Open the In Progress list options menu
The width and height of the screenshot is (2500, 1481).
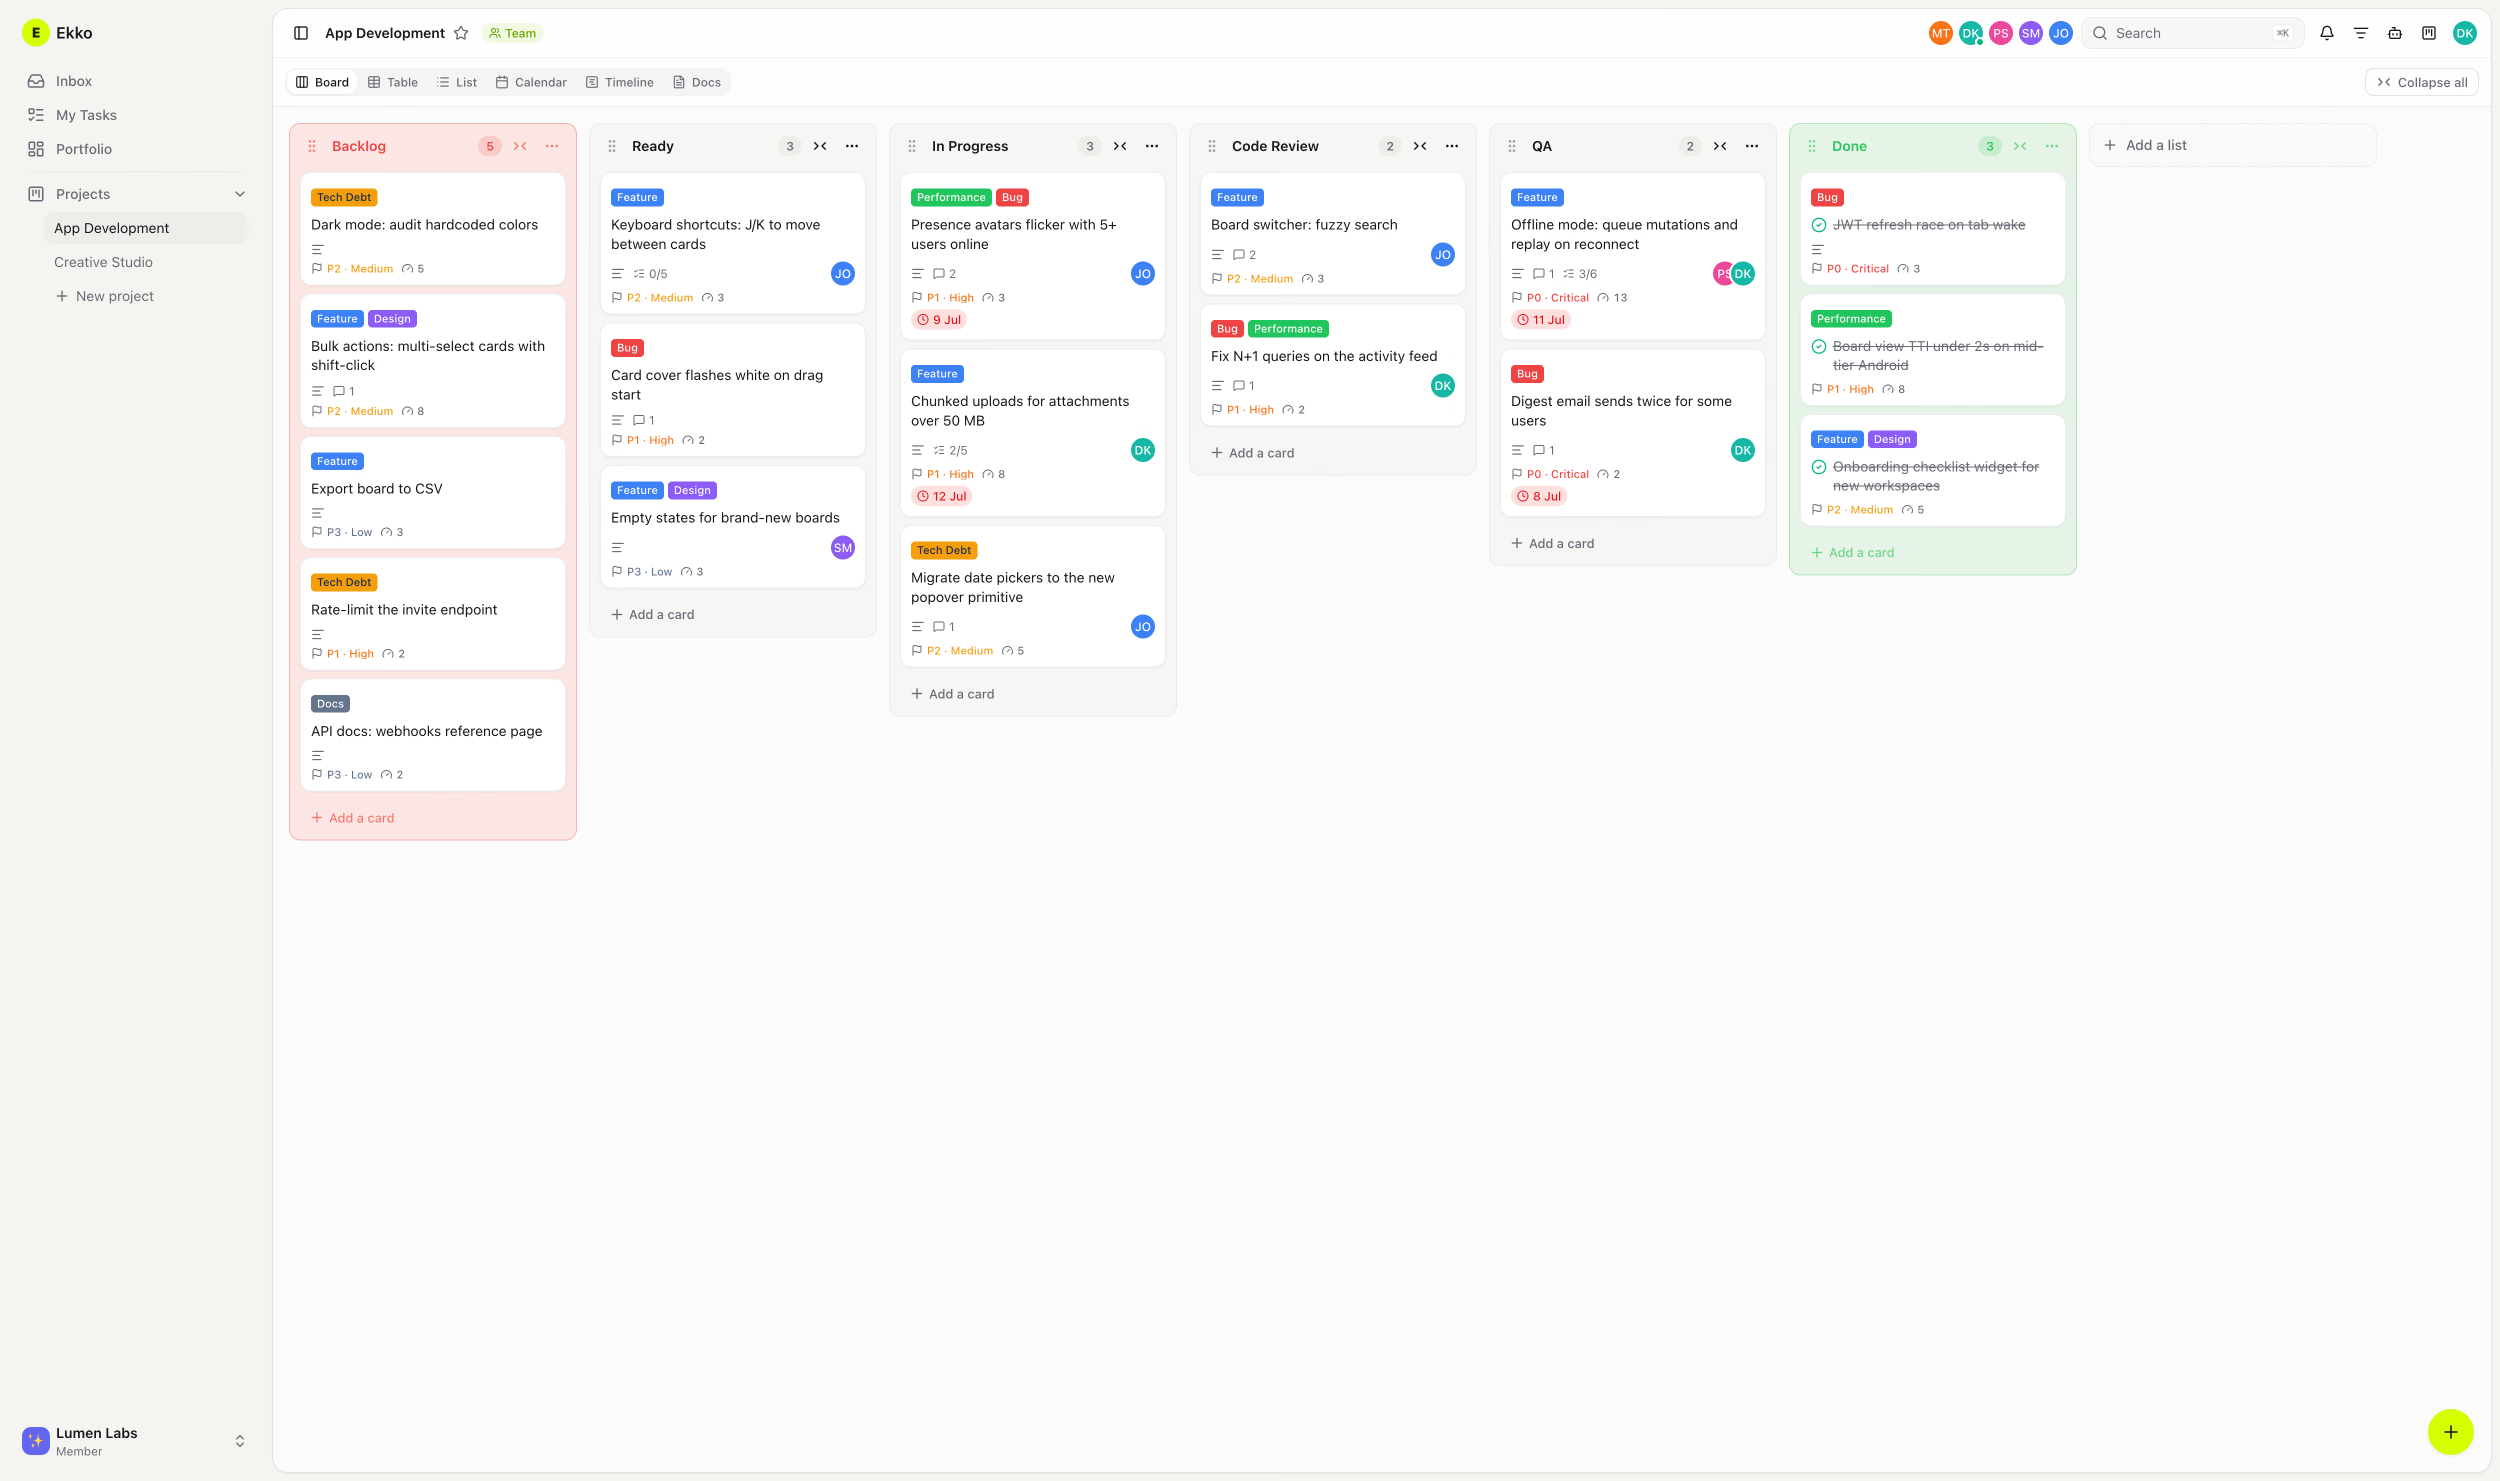pos(1152,146)
